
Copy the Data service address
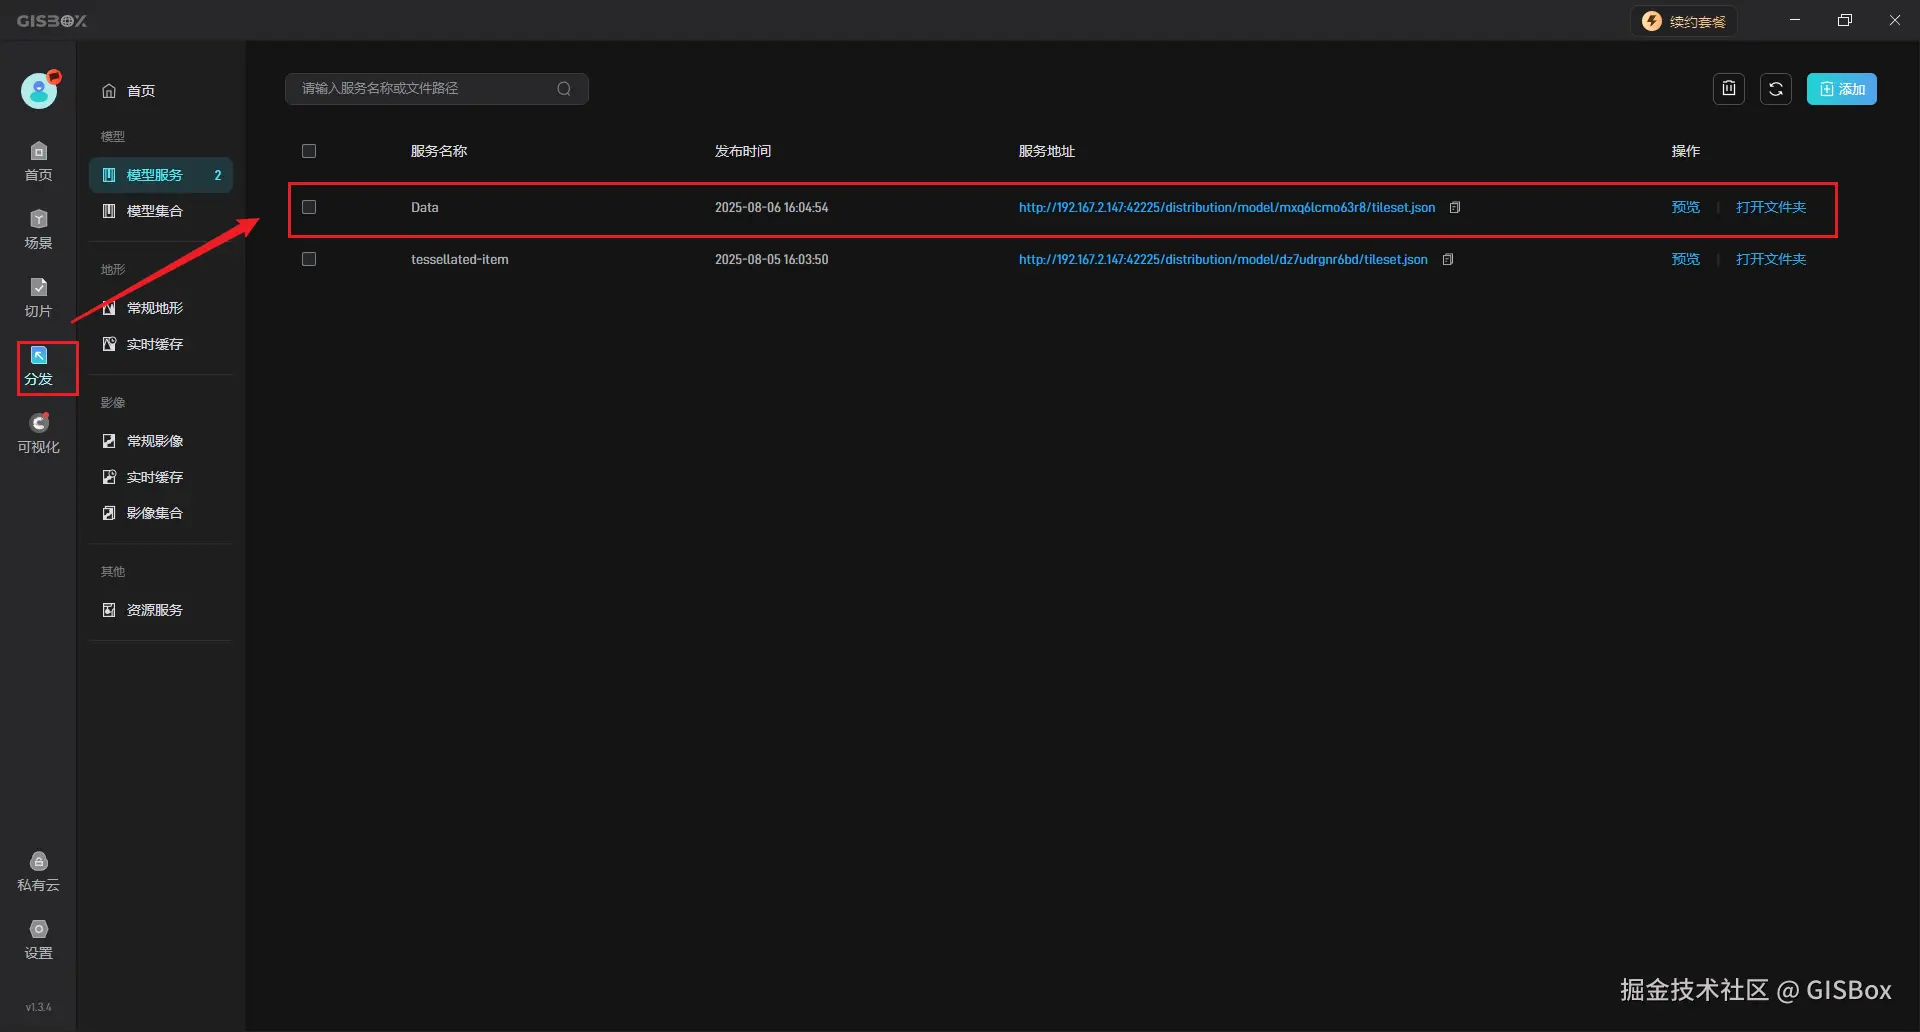tap(1455, 208)
